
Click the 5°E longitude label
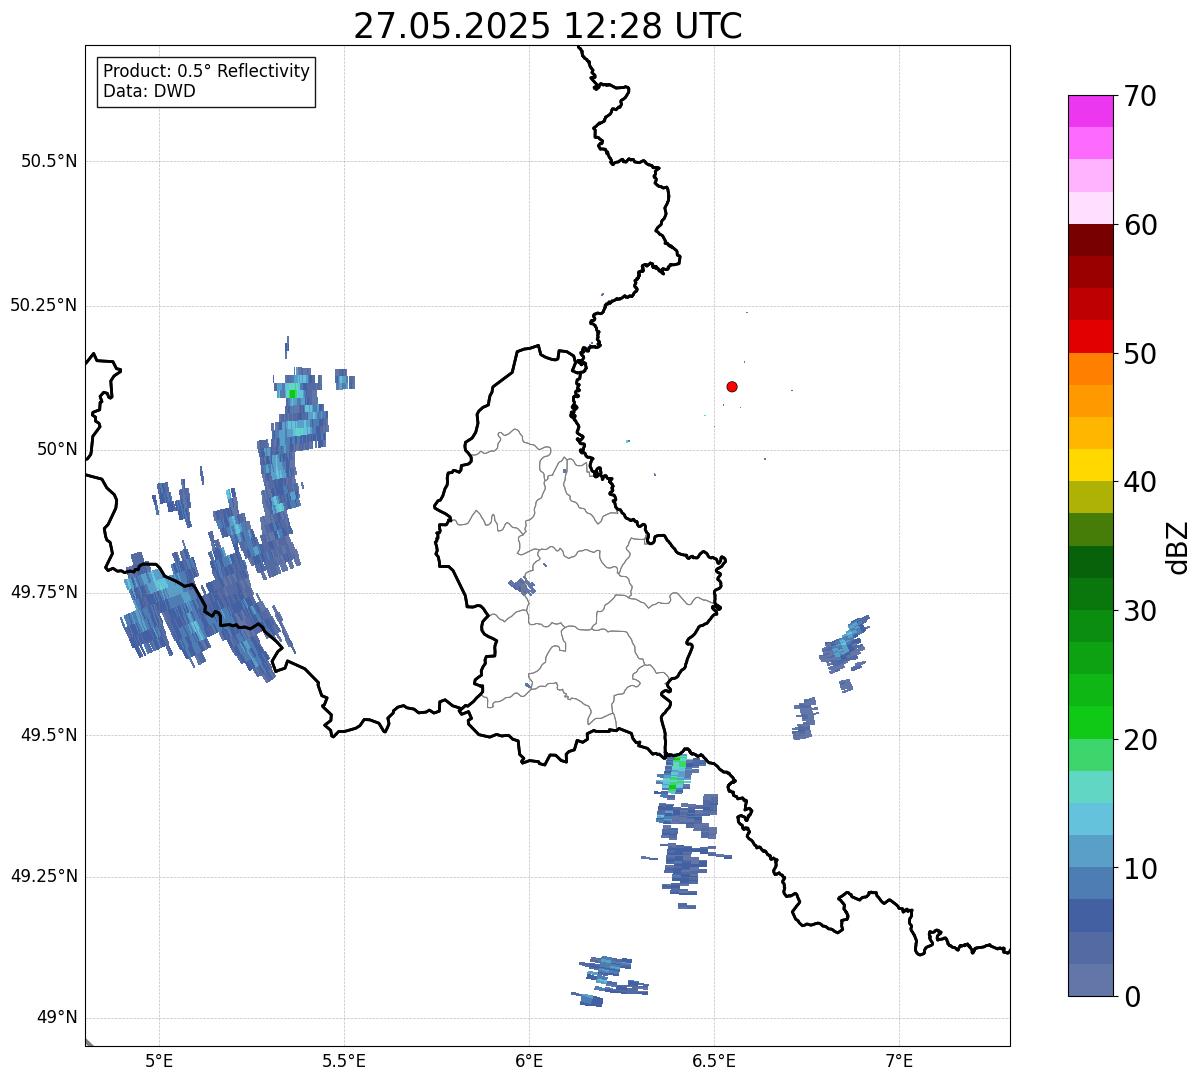click(159, 1060)
